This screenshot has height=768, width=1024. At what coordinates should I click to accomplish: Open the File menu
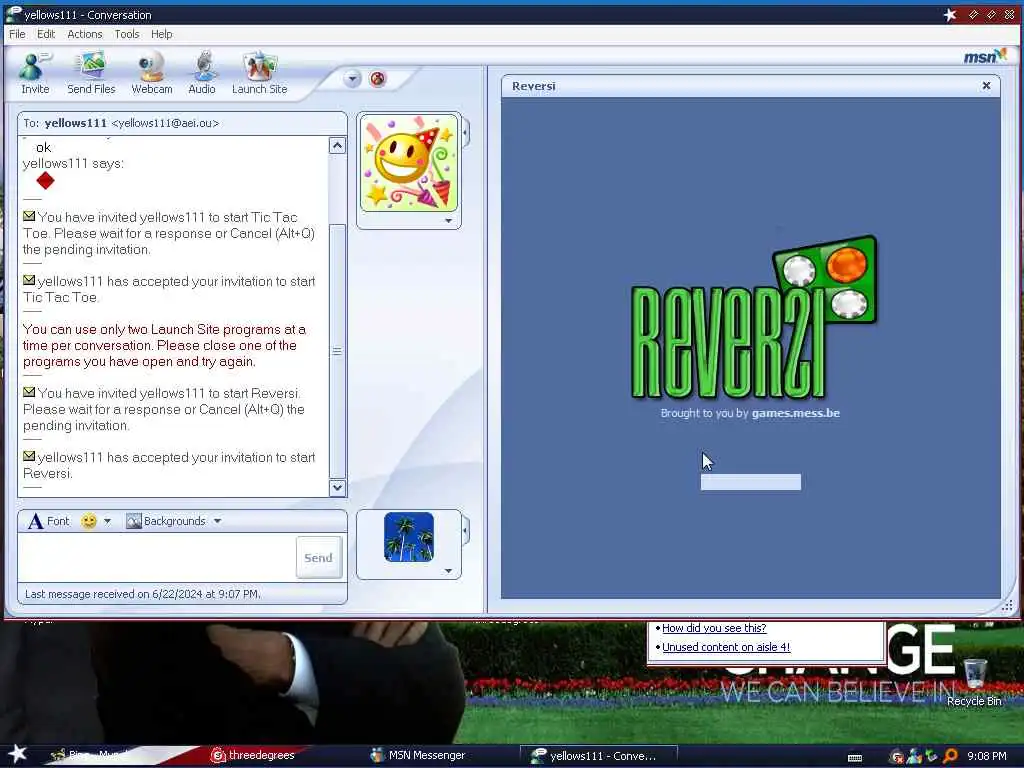pos(17,34)
